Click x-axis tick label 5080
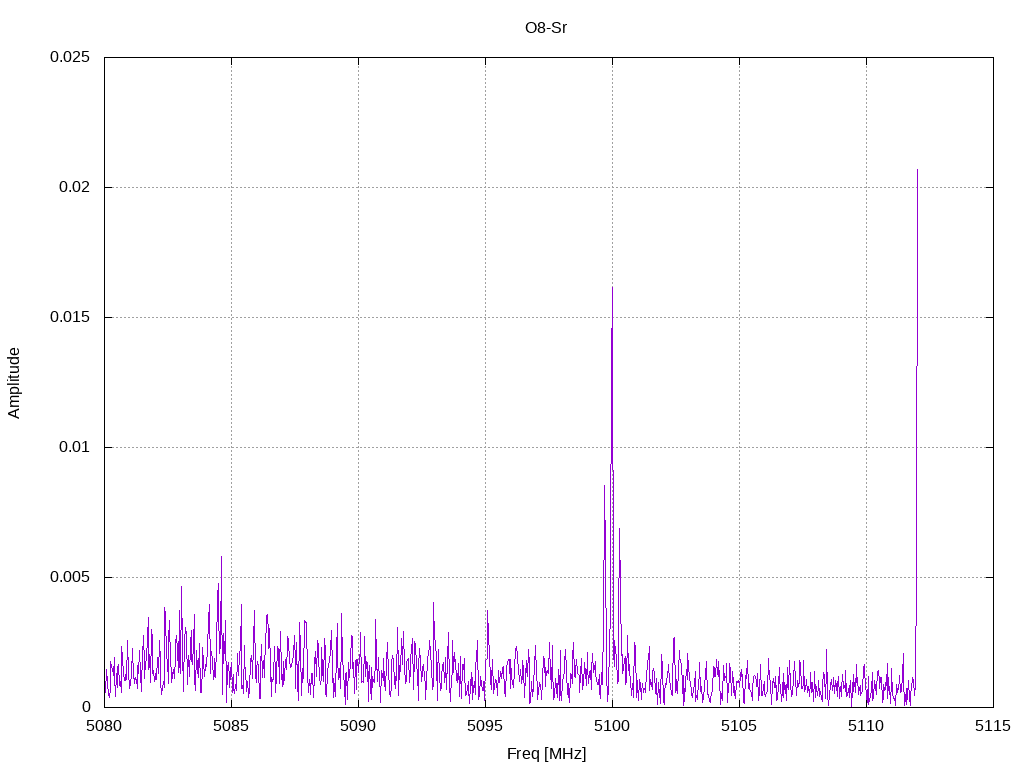1024x768 pixels. [x=104, y=726]
